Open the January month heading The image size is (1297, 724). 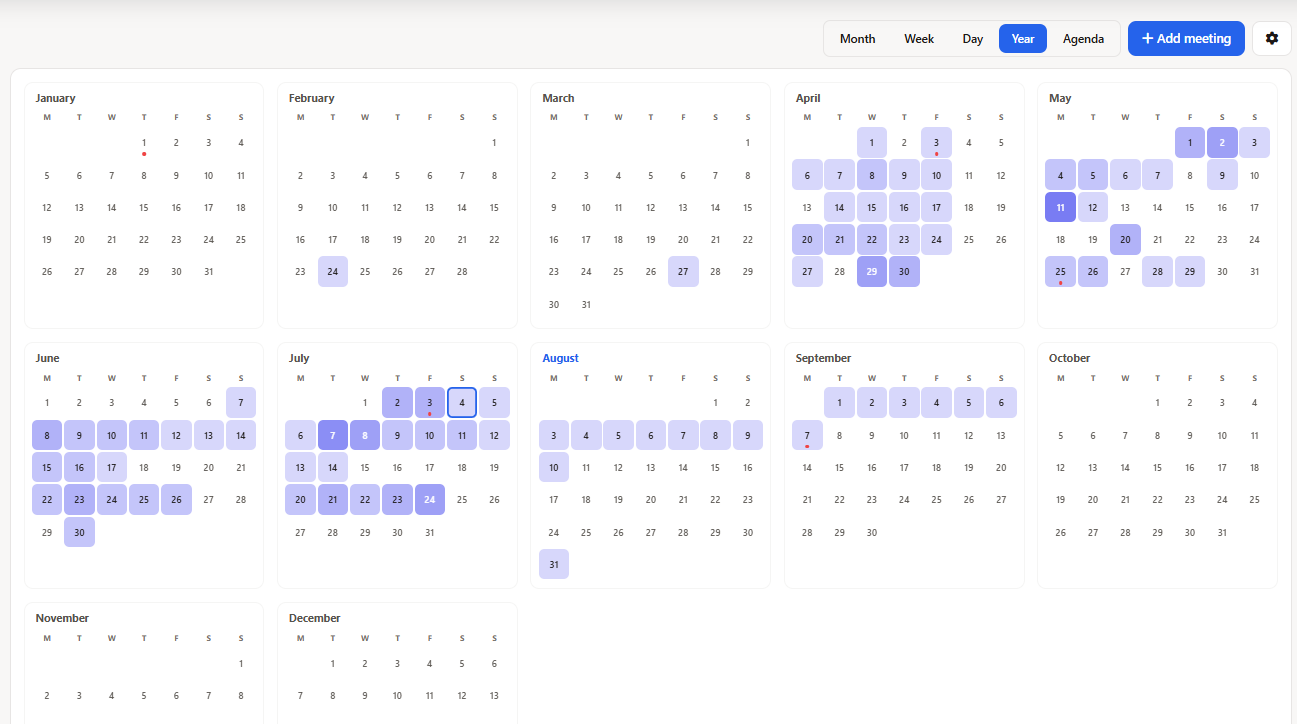coord(55,98)
